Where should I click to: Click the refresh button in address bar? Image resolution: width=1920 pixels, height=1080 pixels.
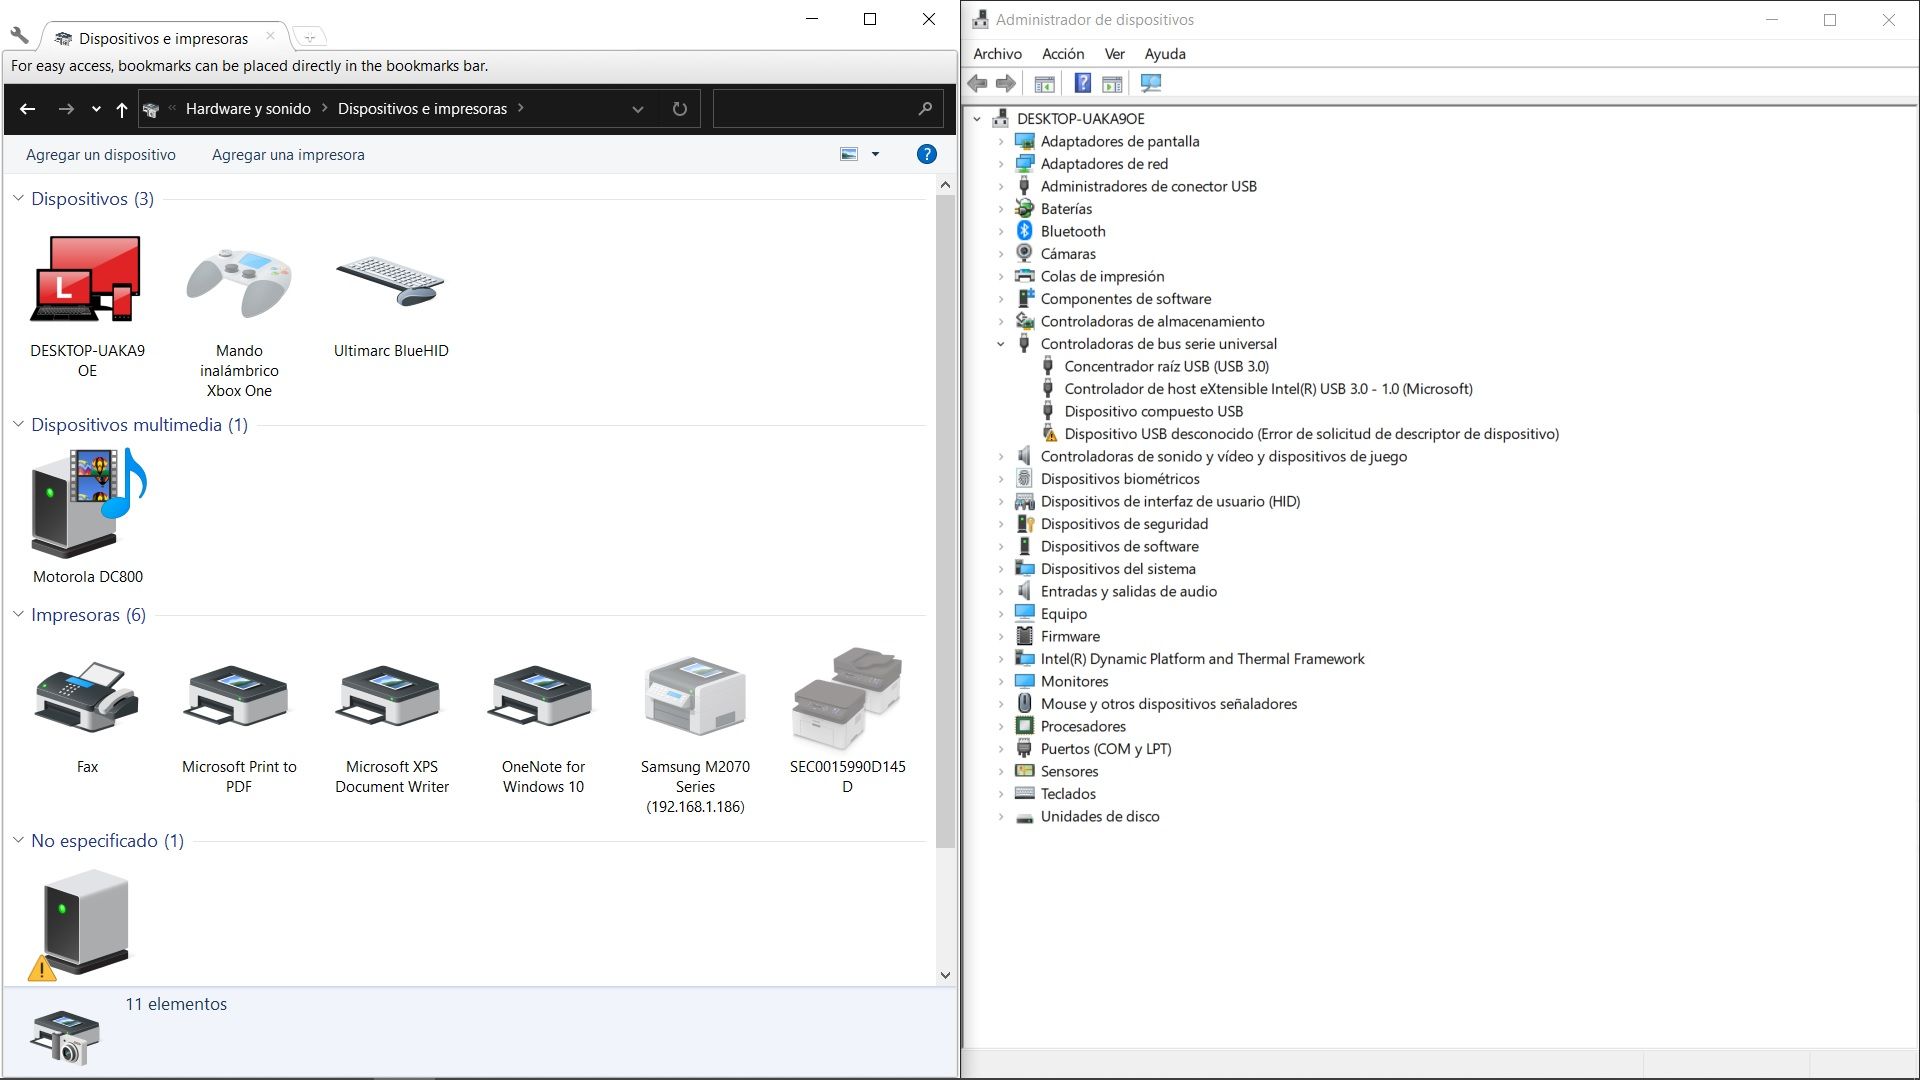680,109
